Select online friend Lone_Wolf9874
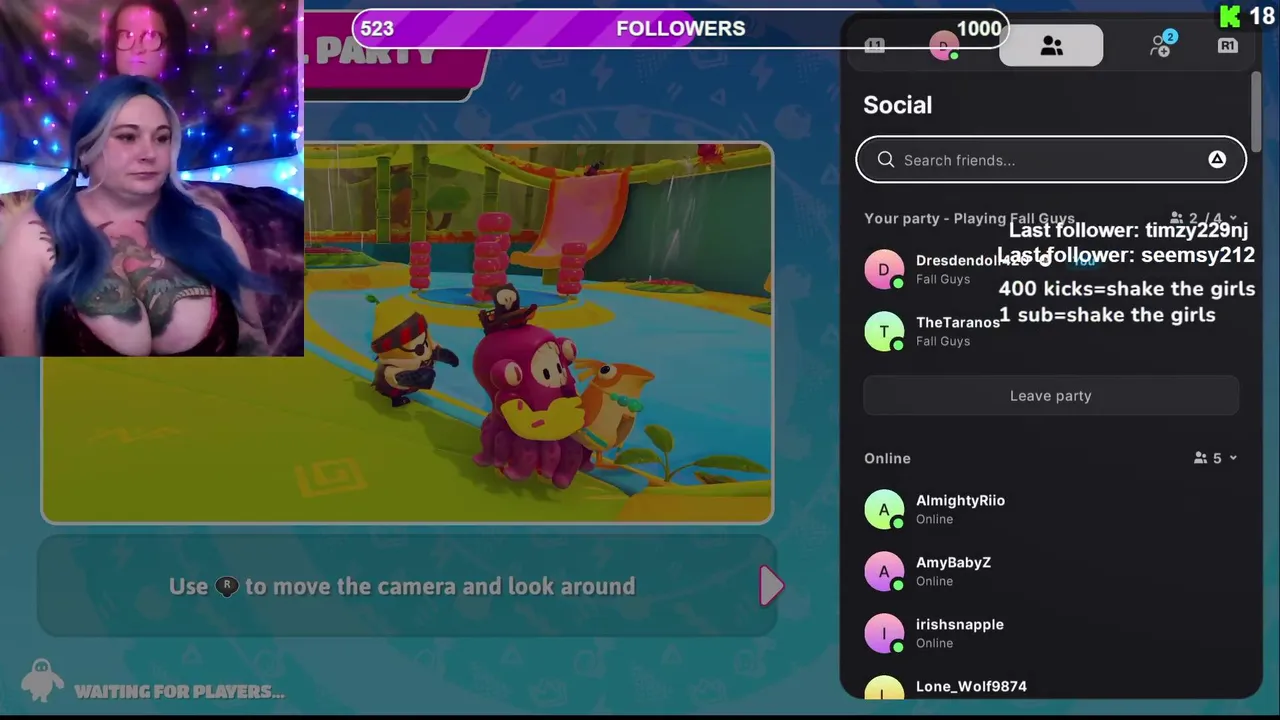Screen dimensions: 1280x720 point(1051,688)
